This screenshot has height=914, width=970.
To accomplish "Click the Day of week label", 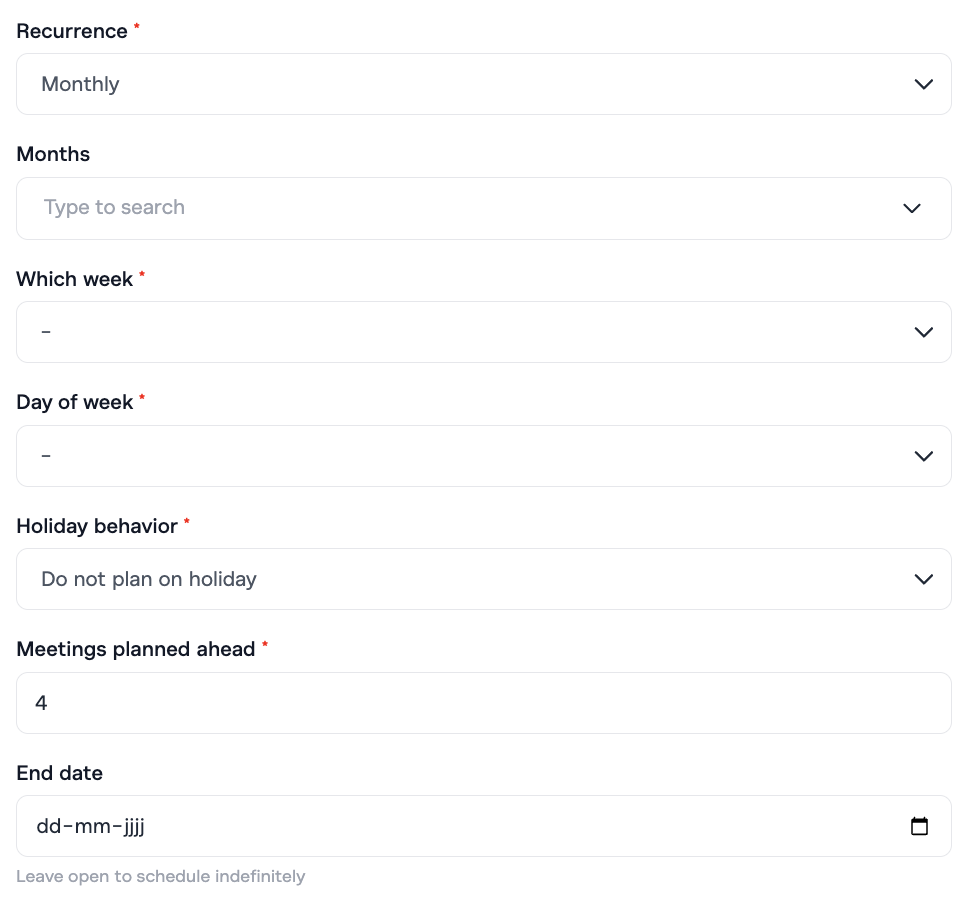I will click(x=75, y=402).
